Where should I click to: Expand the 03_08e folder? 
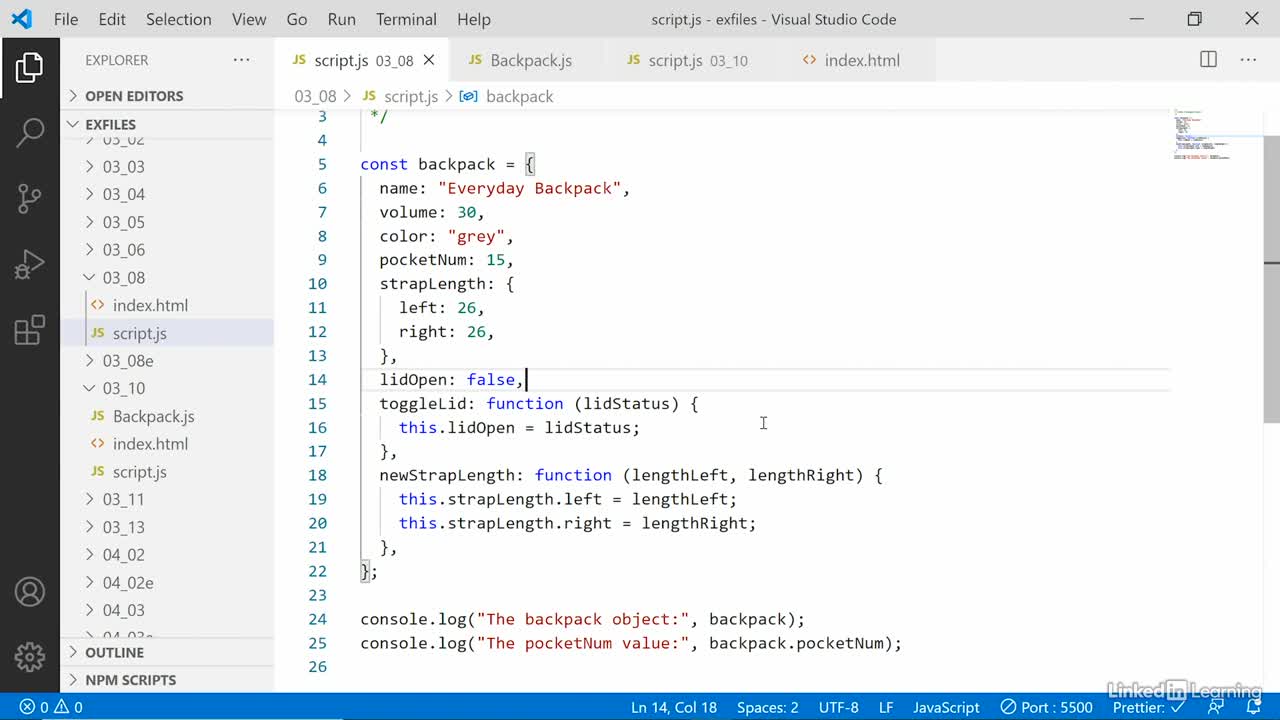tap(128, 360)
